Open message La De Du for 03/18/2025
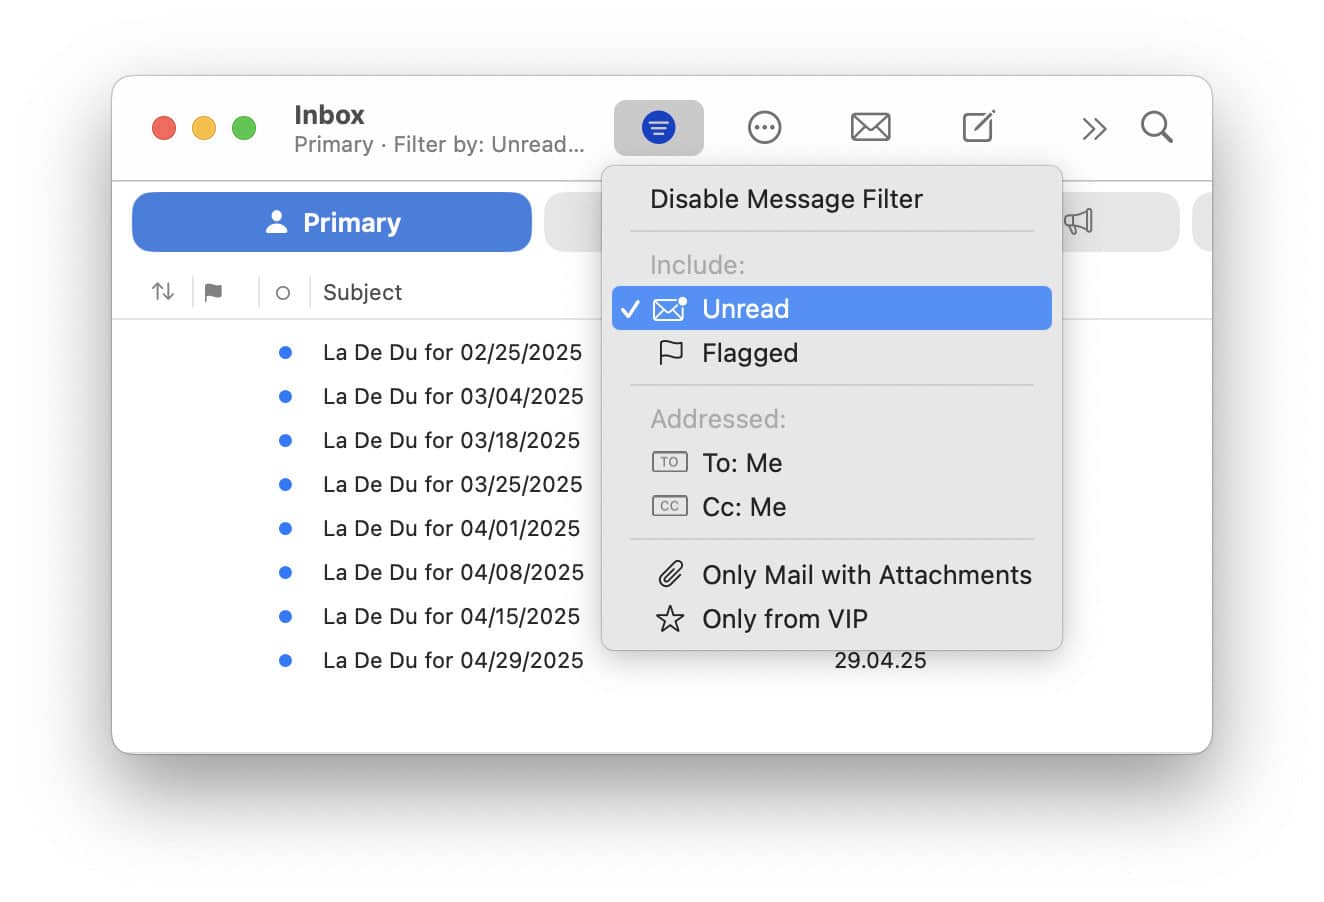Image resolution: width=1324 pixels, height=902 pixels. point(451,441)
